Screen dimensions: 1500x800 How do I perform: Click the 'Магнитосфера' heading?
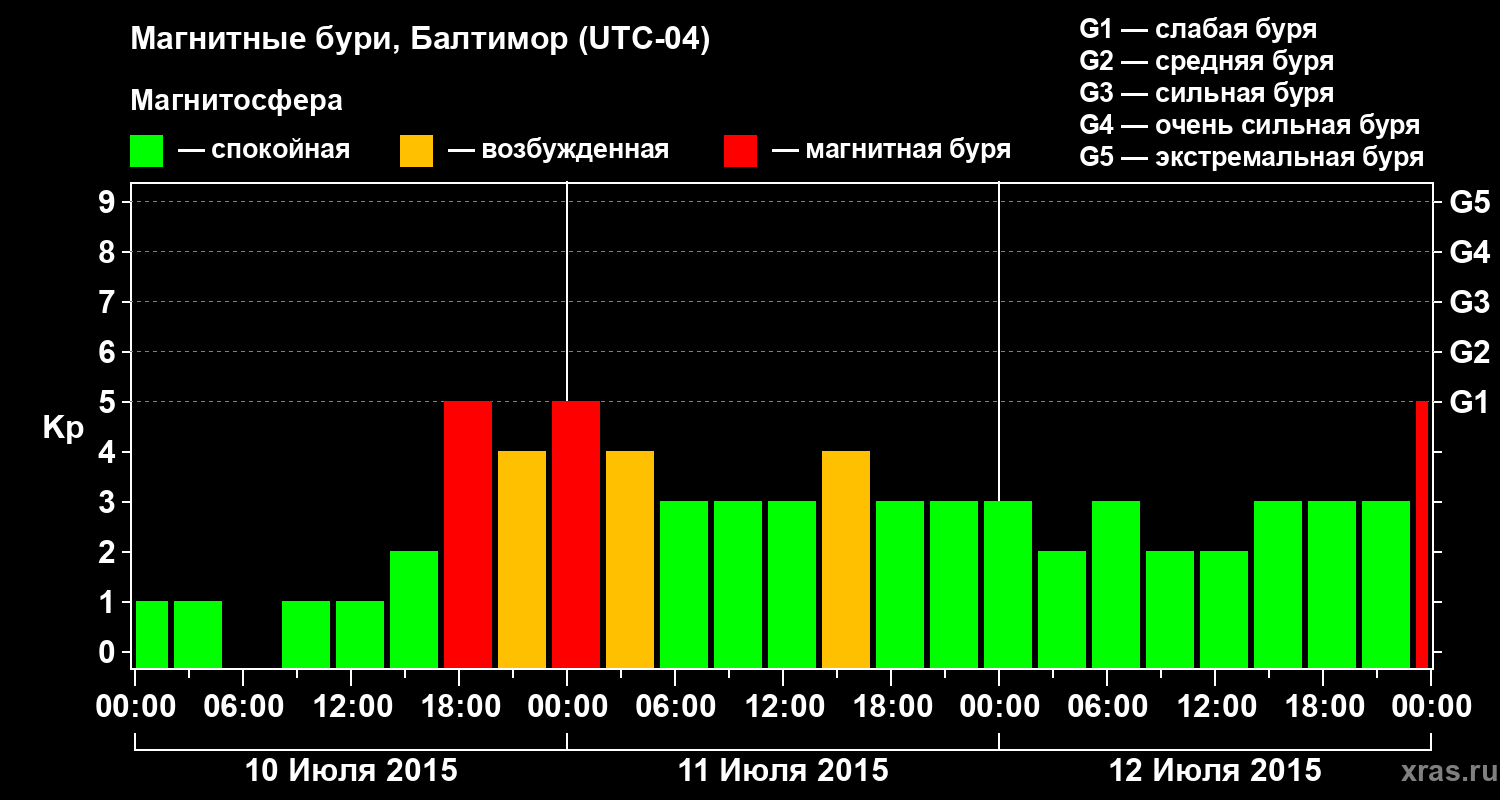(x=236, y=101)
